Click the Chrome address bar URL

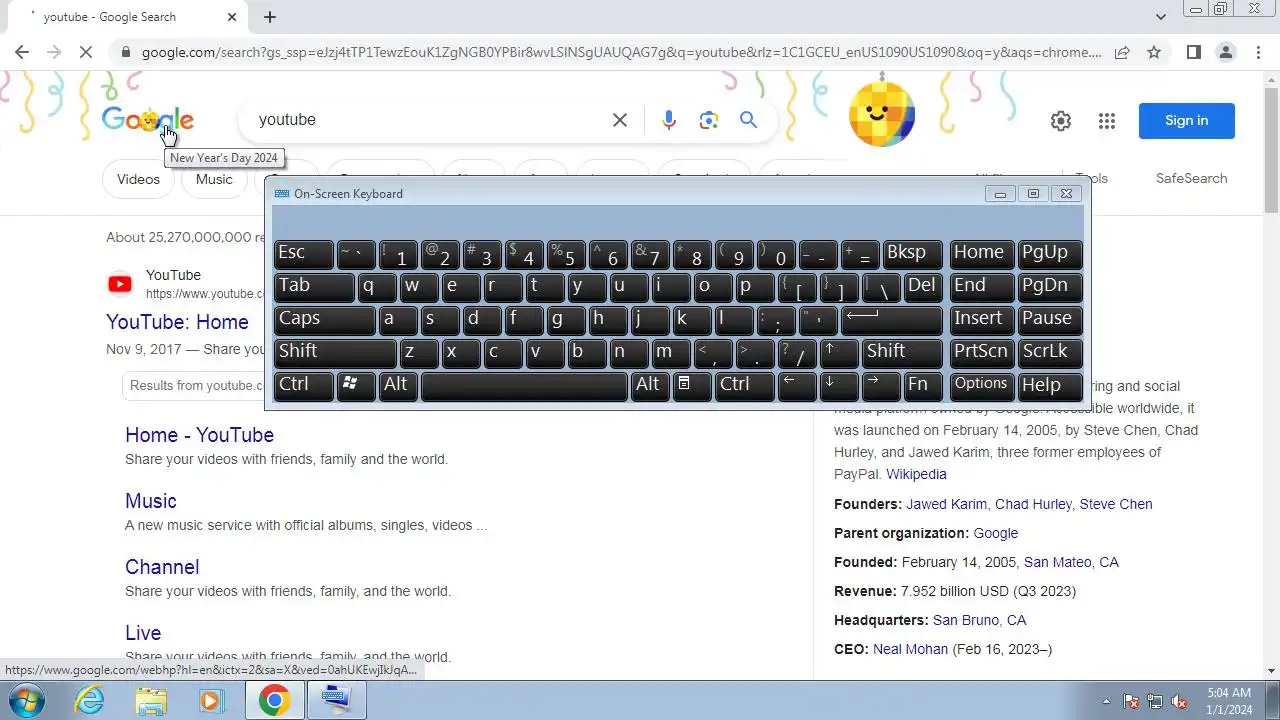click(621, 52)
